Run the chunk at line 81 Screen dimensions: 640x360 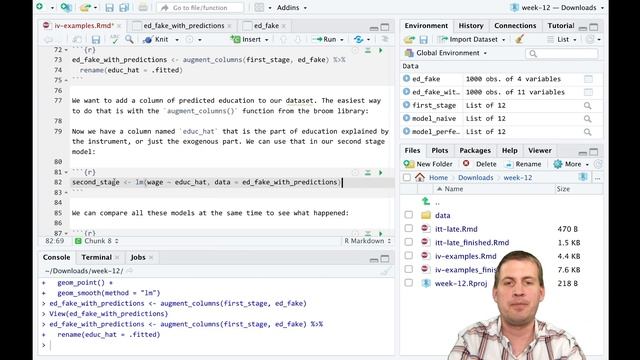click(x=380, y=173)
